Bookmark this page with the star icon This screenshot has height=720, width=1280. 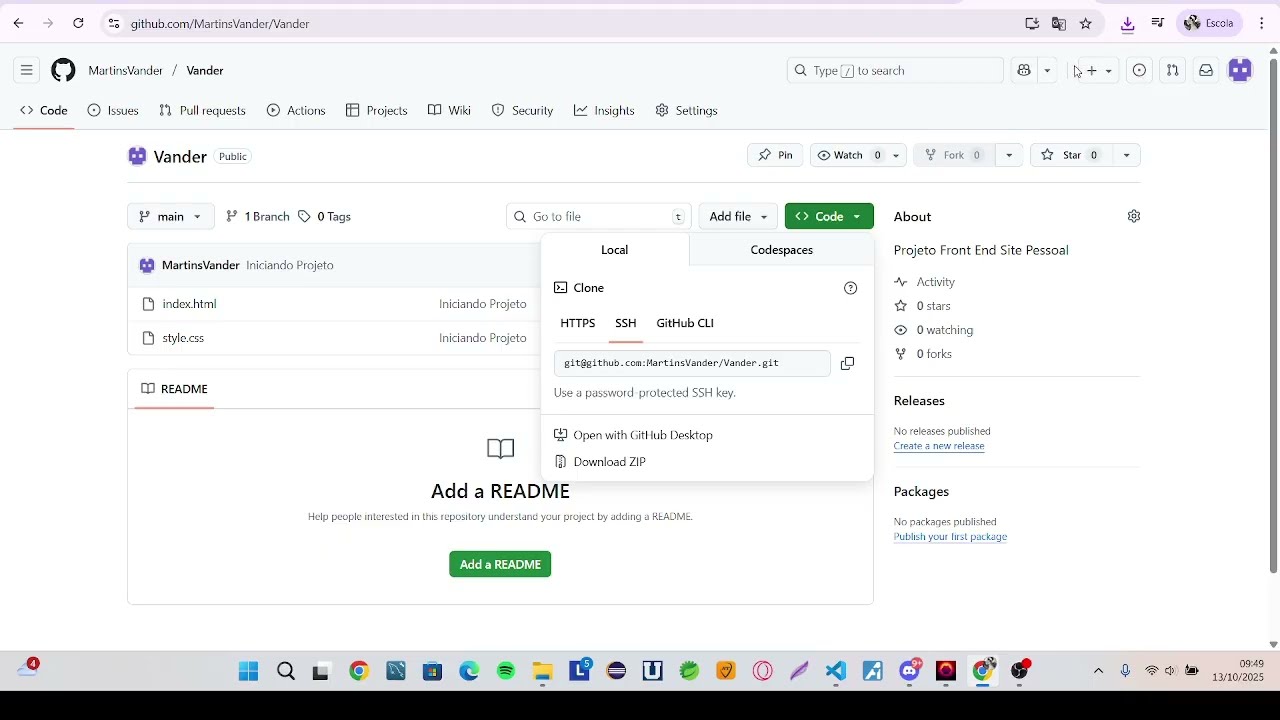point(1086,23)
